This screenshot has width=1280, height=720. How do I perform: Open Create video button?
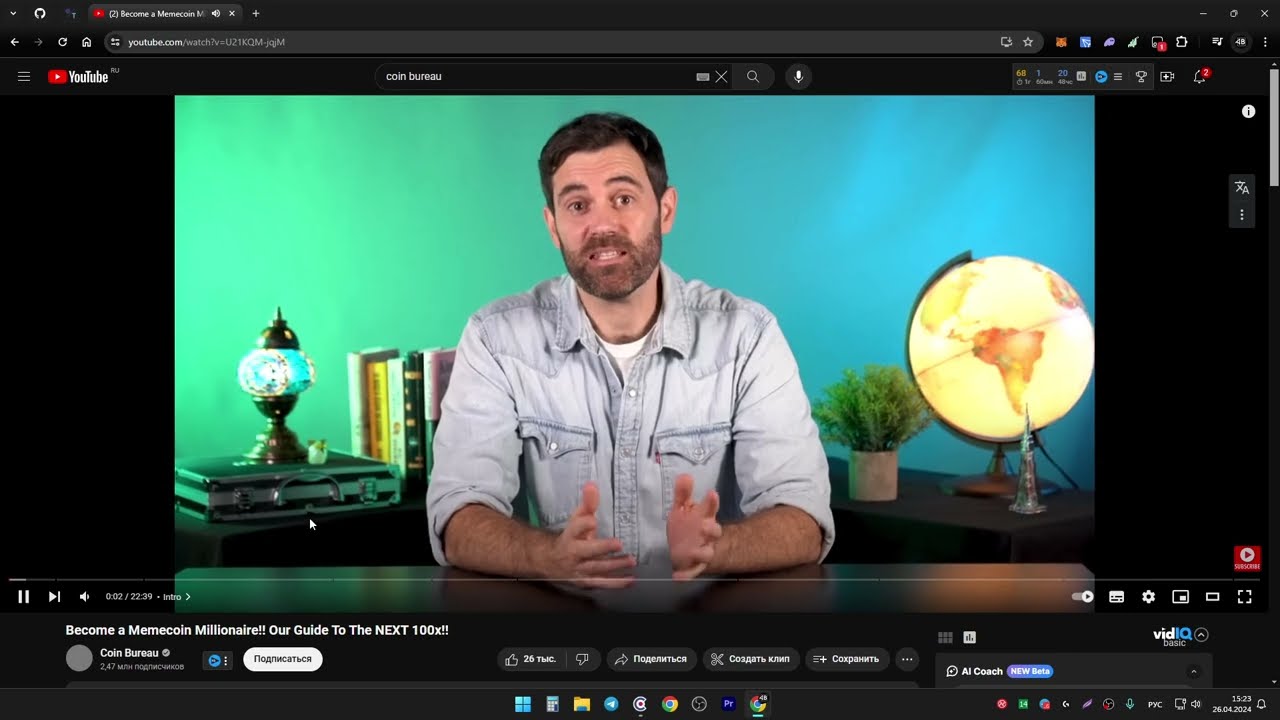tap(1167, 76)
